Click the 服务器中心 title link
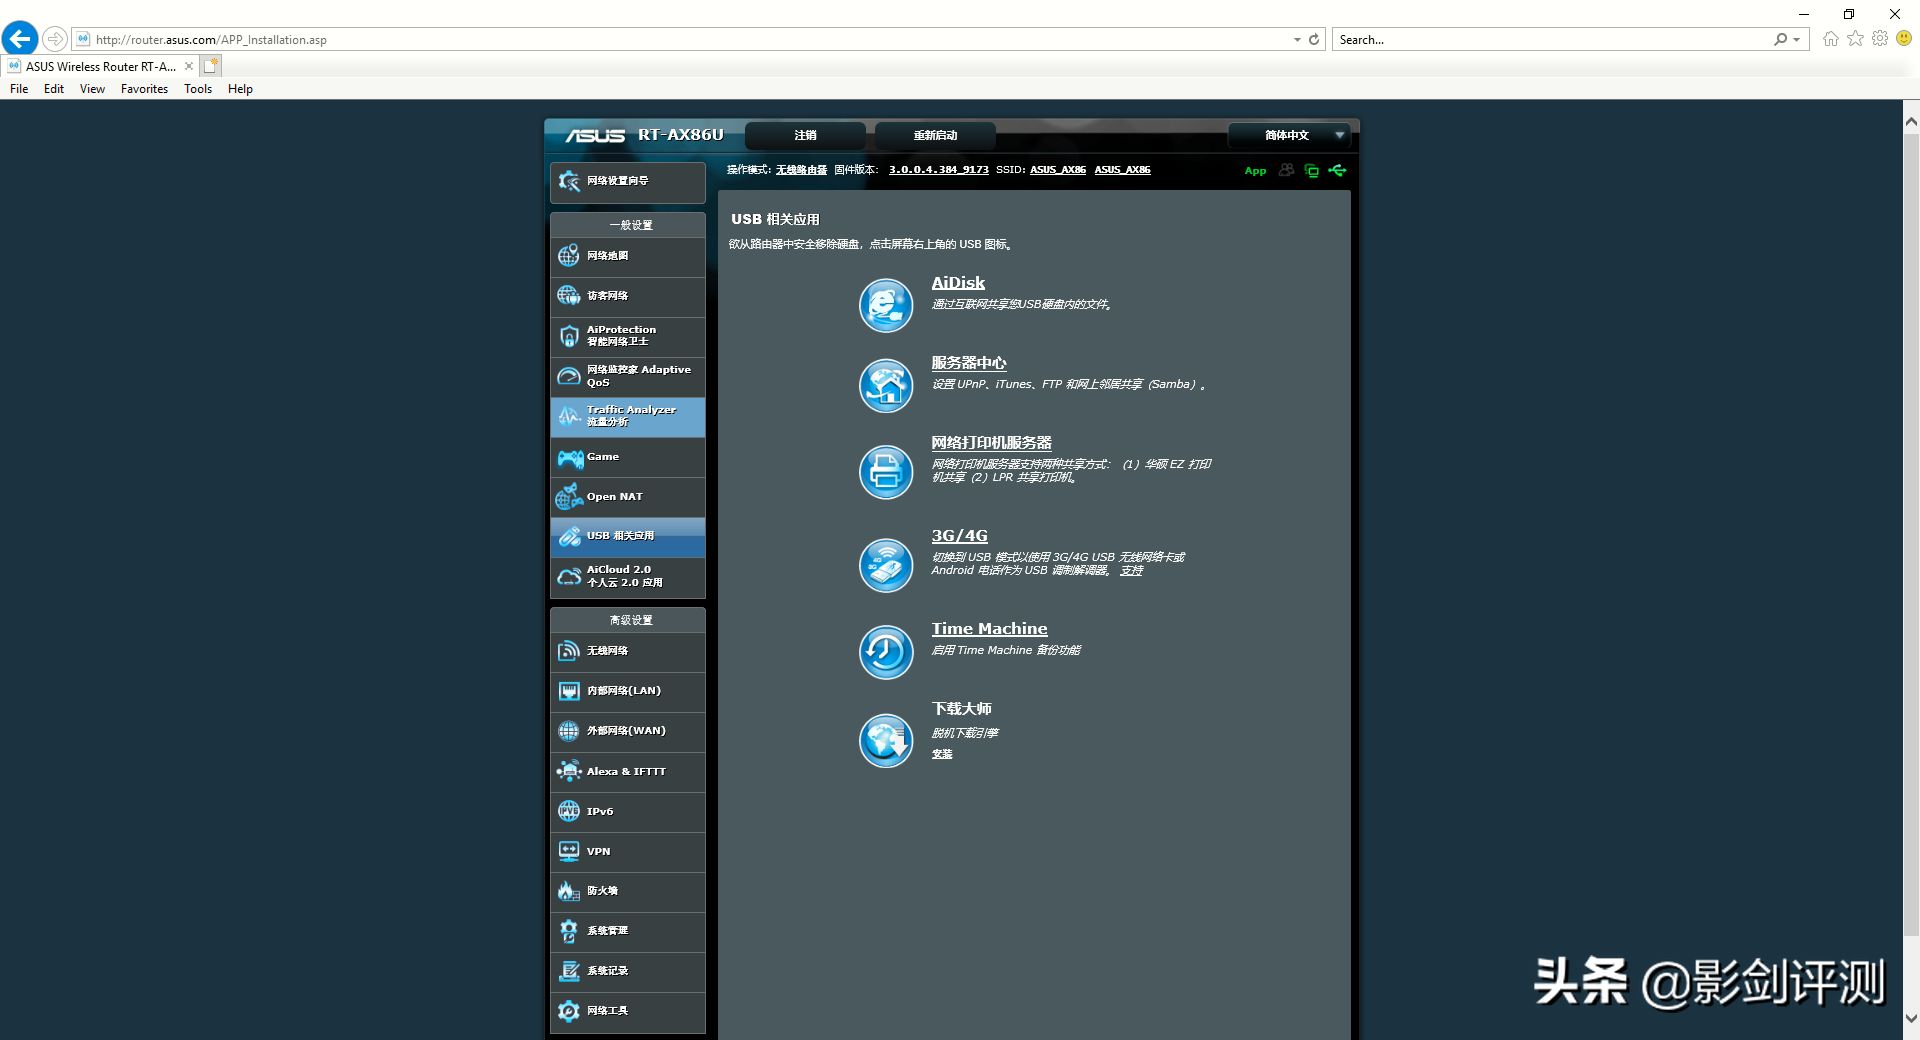The height and width of the screenshot is (1040, 1920). [x=969, y=363]
